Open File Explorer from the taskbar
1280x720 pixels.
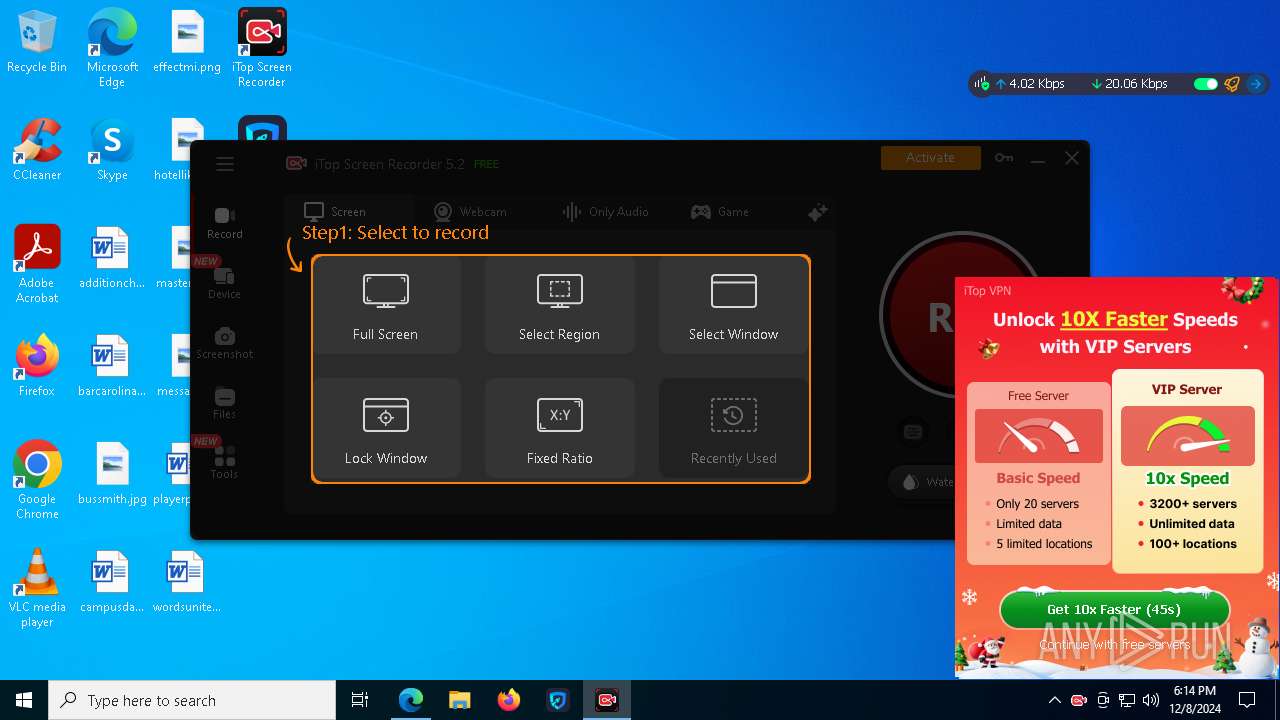click(459, 700)
